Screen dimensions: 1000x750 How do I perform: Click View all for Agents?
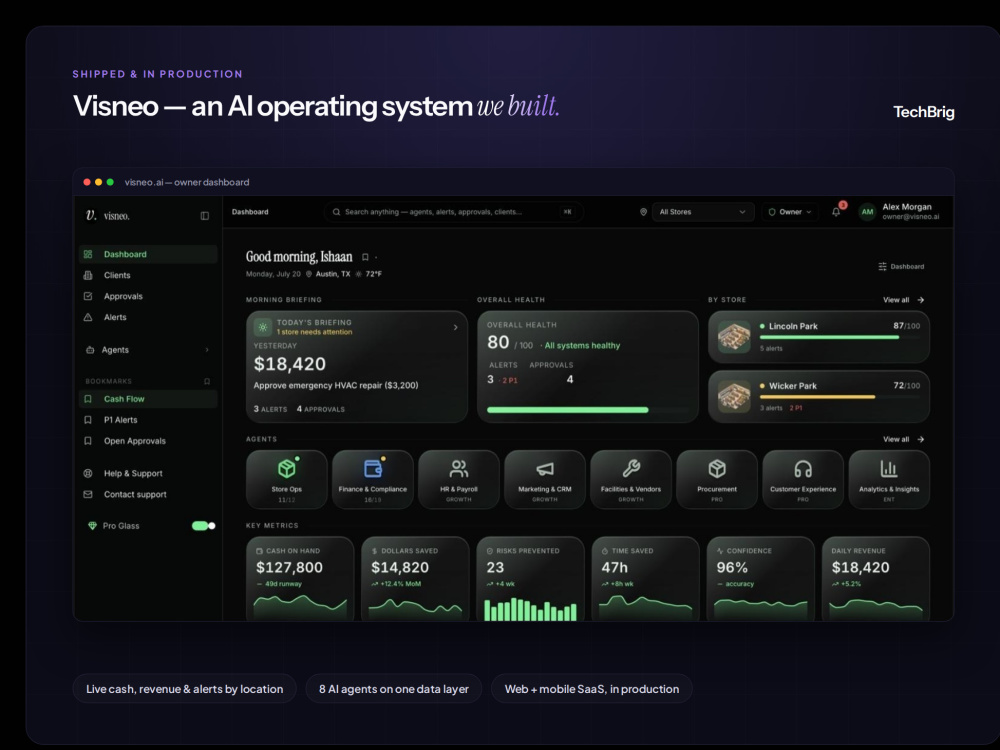coord(903,439)
